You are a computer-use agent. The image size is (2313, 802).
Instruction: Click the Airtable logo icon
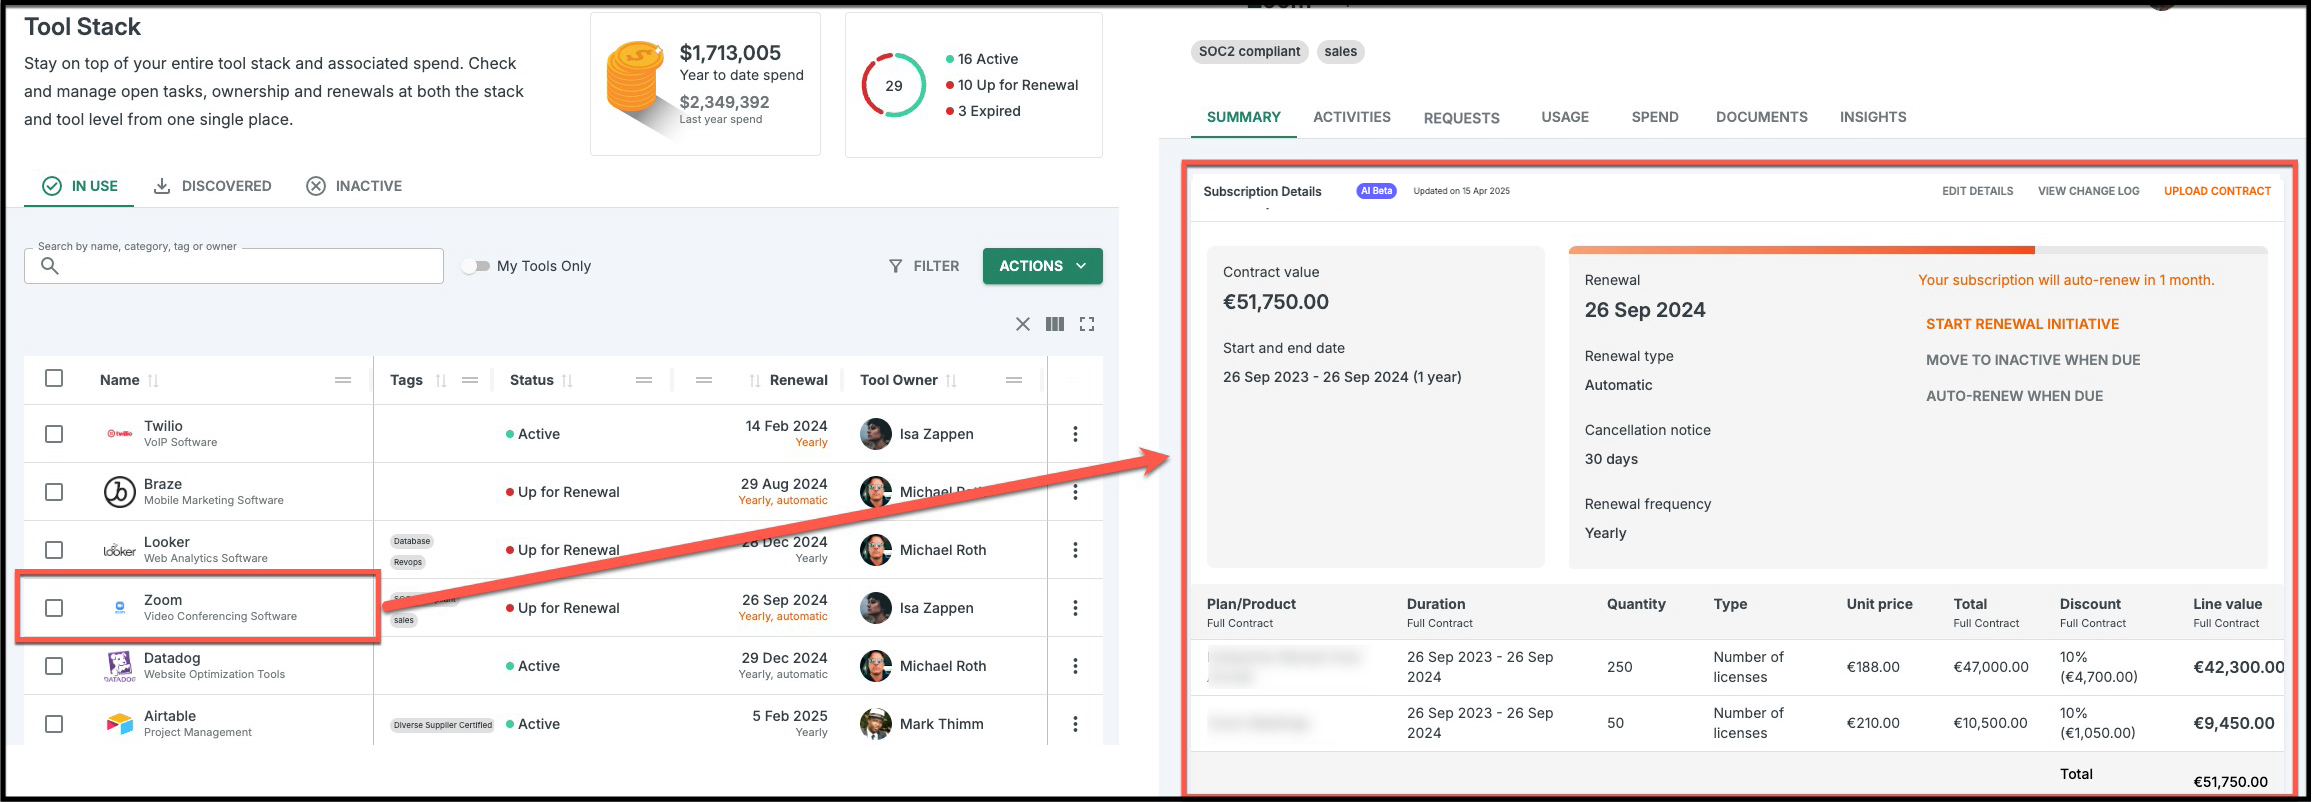[x=120, y=724]
